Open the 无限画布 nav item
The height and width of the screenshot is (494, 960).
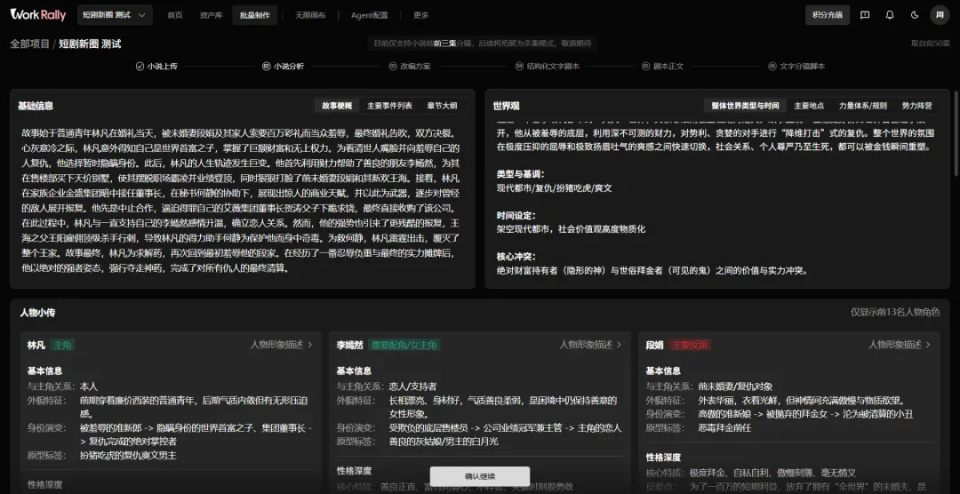click(x=310, y=15)
